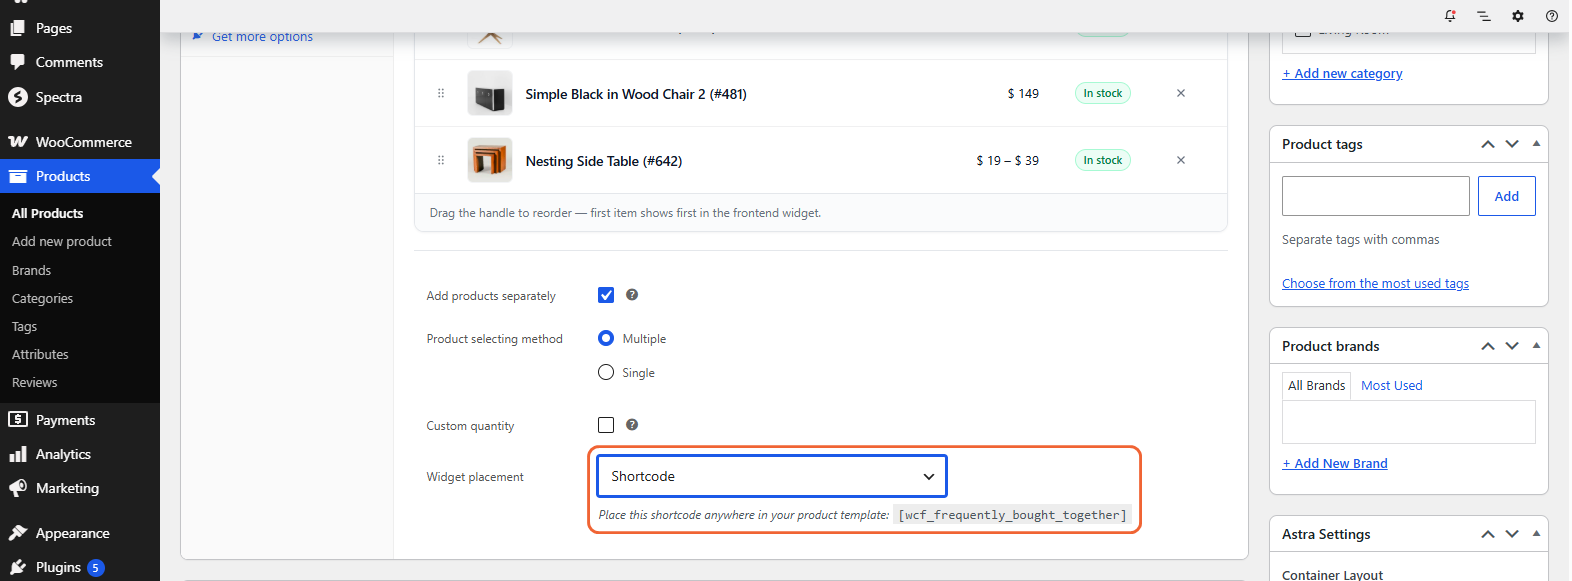1572x581 pixels.
Task: Open Categories submenu item
Action: [42, 298]
